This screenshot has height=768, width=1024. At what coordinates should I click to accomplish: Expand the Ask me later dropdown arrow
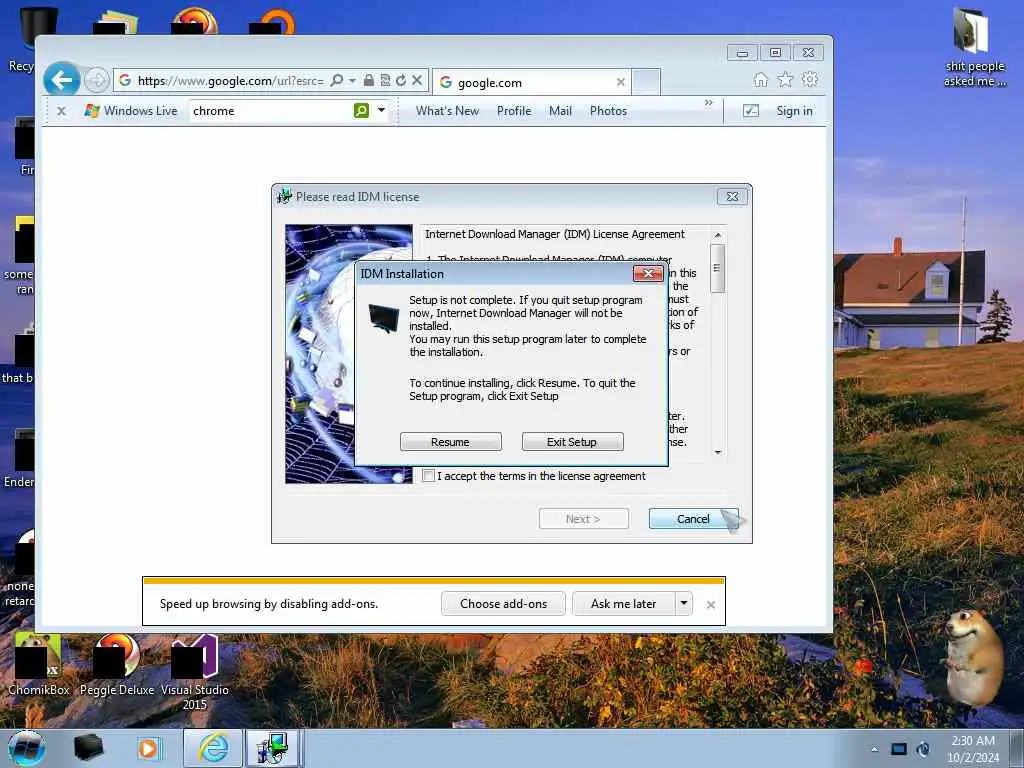pyautogui.click(x=684, y=603)
